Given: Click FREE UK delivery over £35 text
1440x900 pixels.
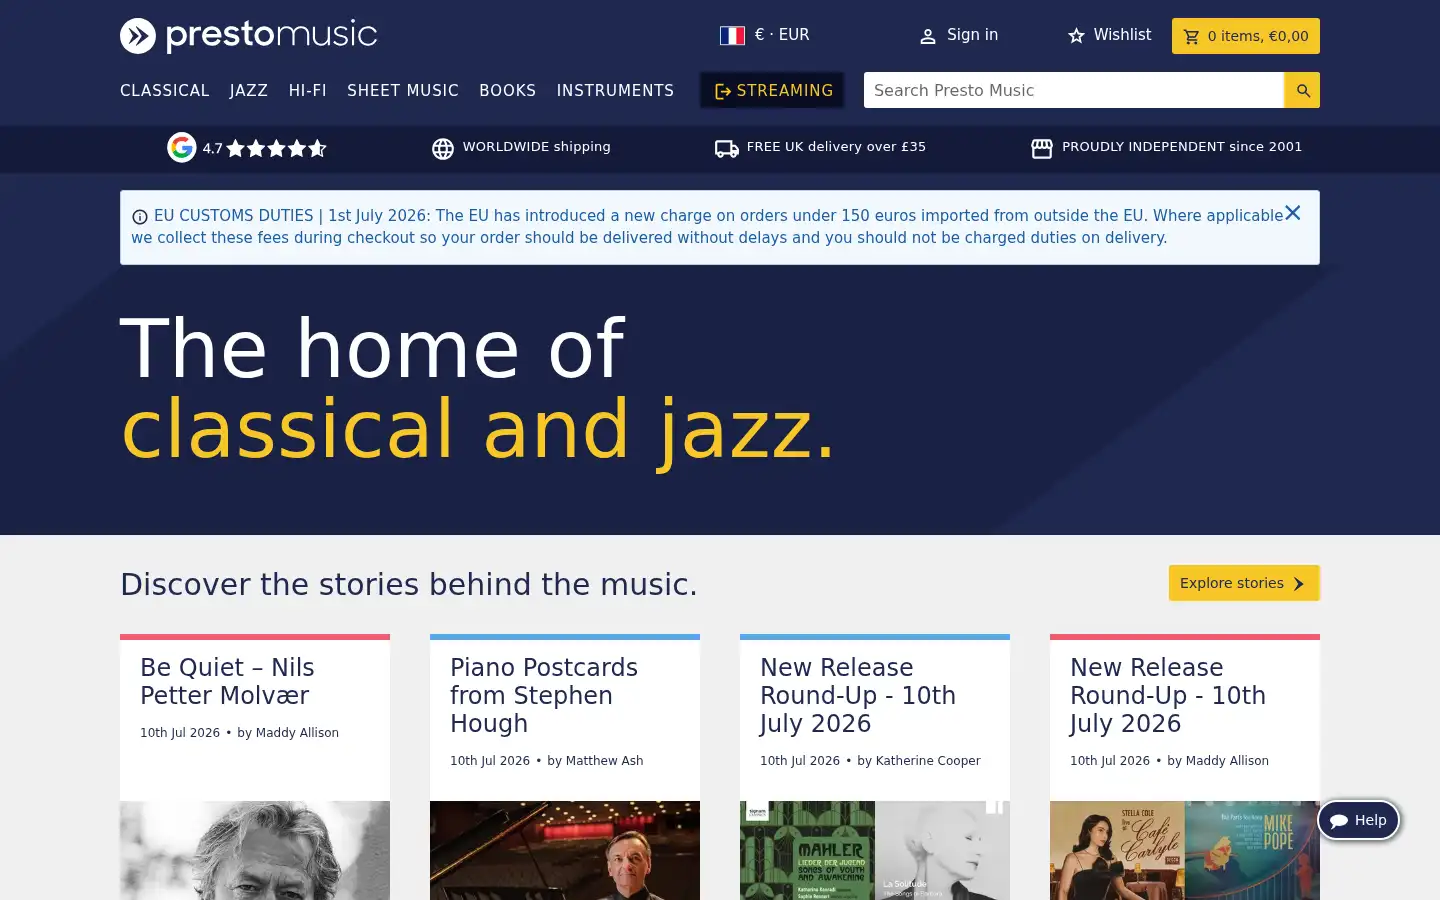Looking at the screenshot, I should coord(836,147).
